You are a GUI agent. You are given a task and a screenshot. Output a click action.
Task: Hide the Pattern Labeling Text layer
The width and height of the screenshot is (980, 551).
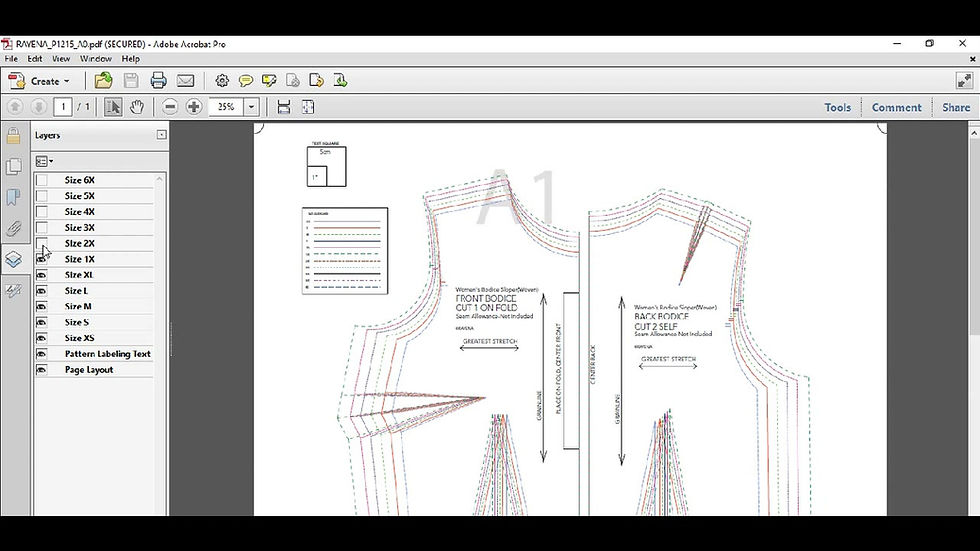42,354
